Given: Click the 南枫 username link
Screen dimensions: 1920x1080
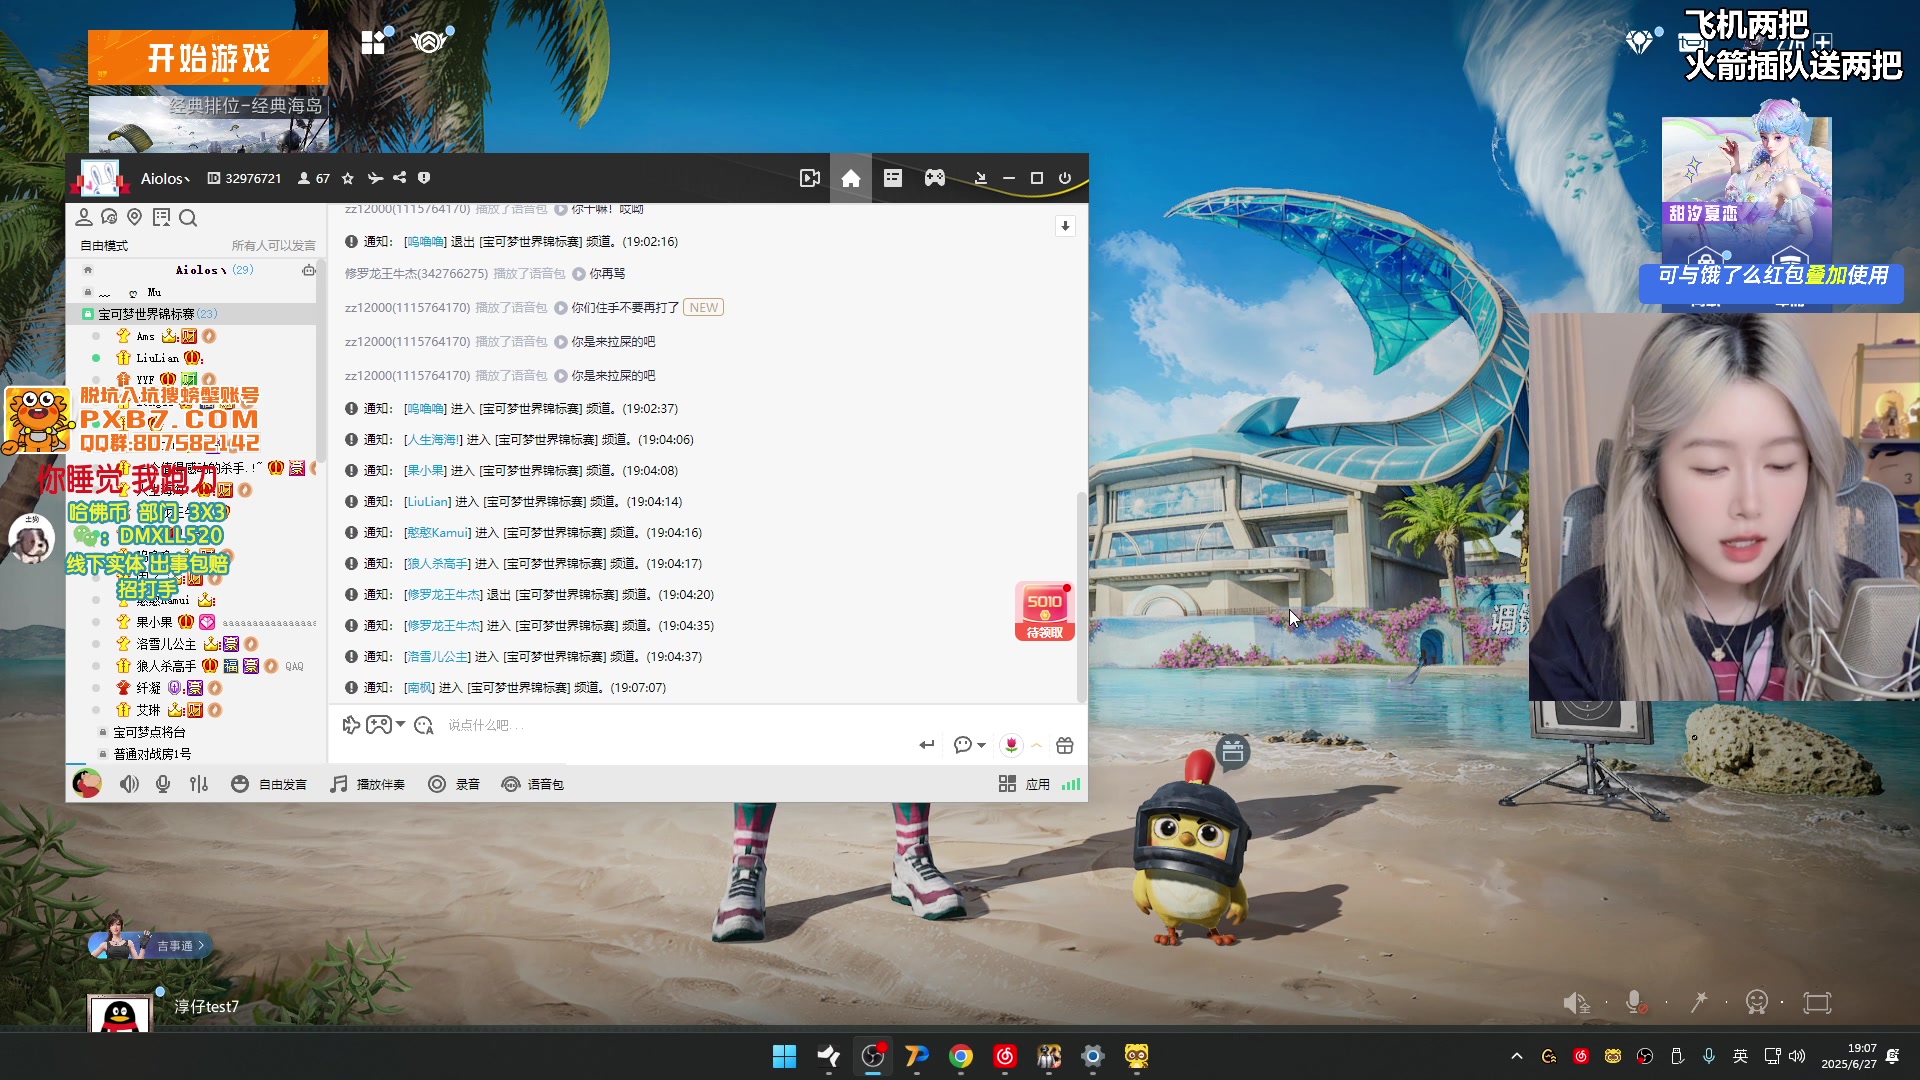Looking at the screenshot, I should (x=419, y=688).
